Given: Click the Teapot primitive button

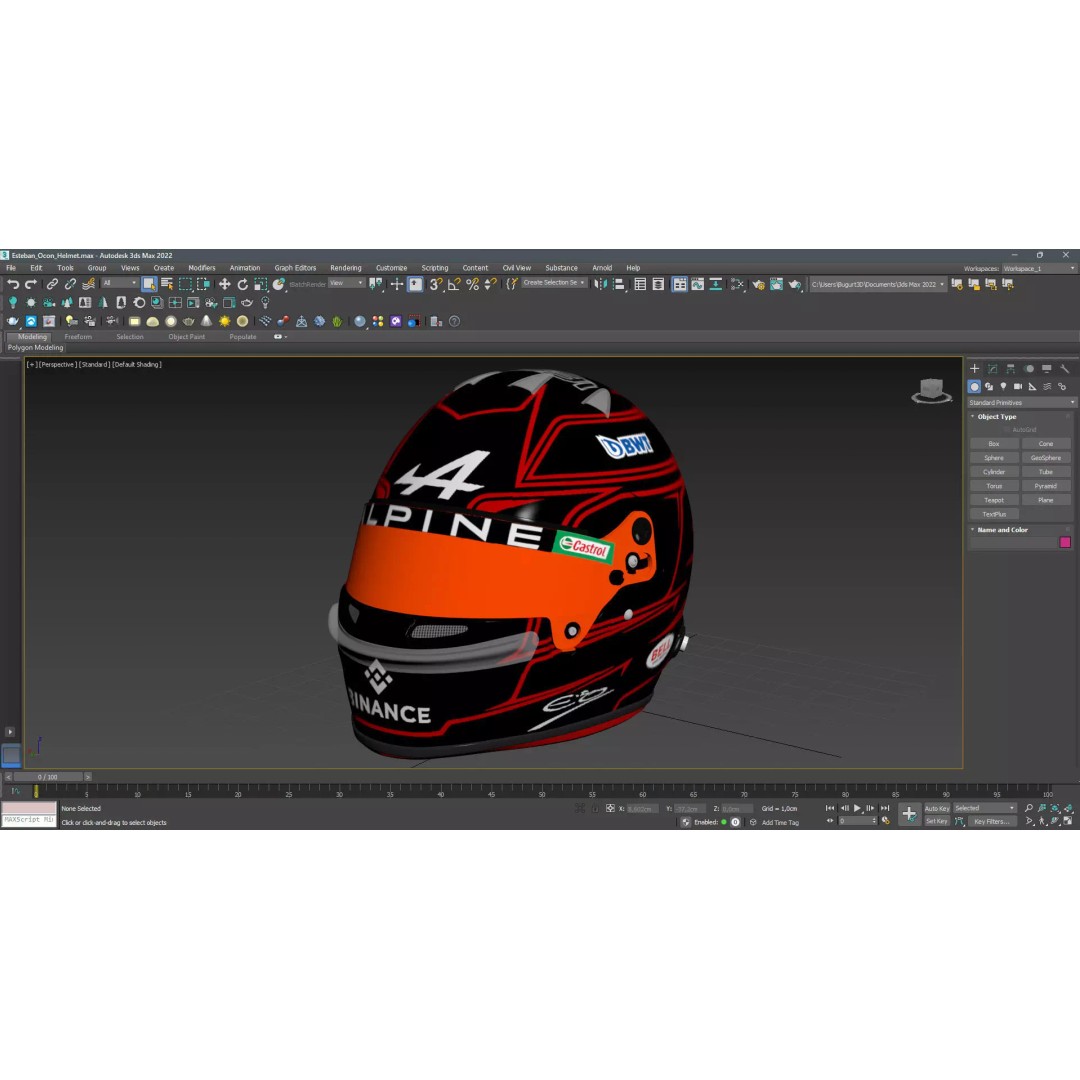Looking at the screenshot, I should 994,500.
